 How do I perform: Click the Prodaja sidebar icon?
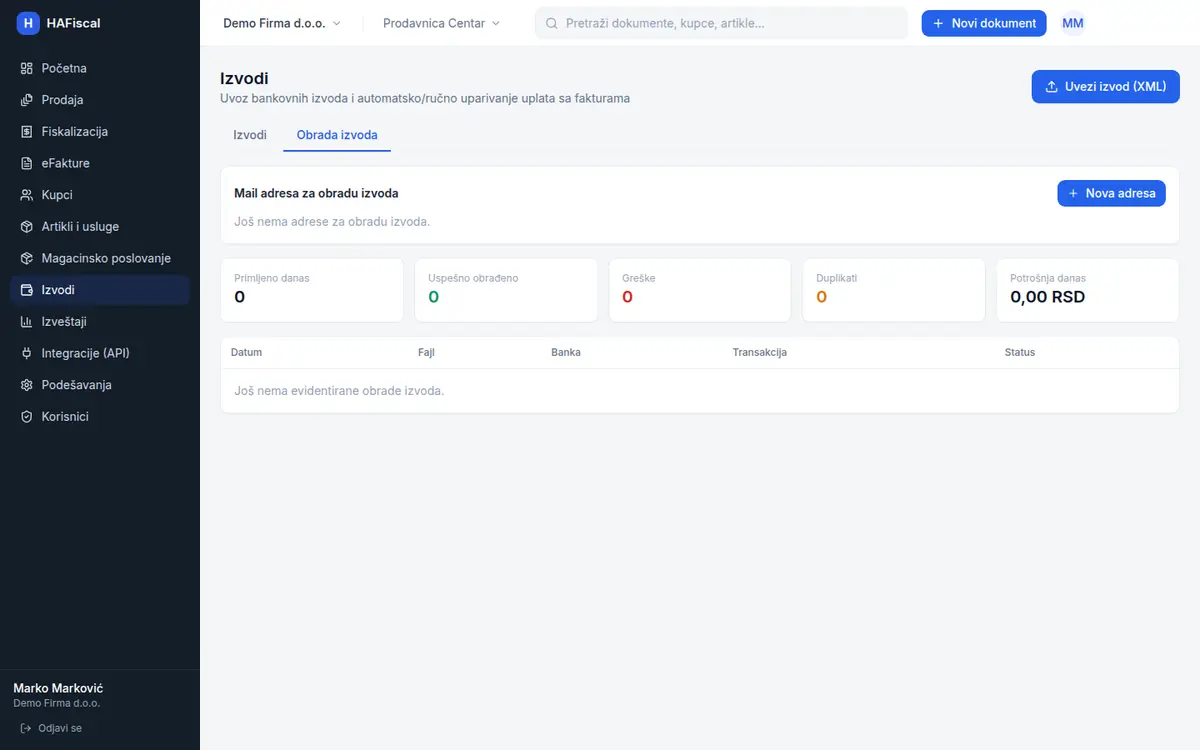point(27,100)
